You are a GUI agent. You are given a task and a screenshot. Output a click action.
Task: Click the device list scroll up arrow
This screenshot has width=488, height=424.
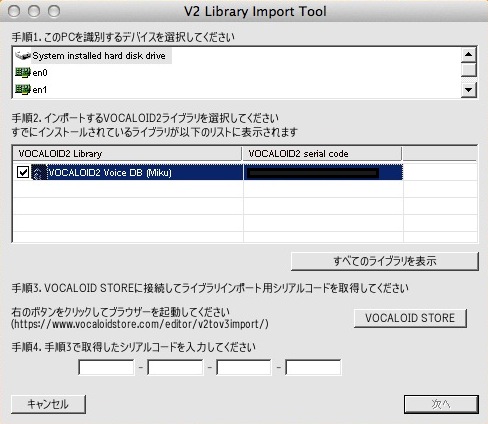[x=469, y=55]
